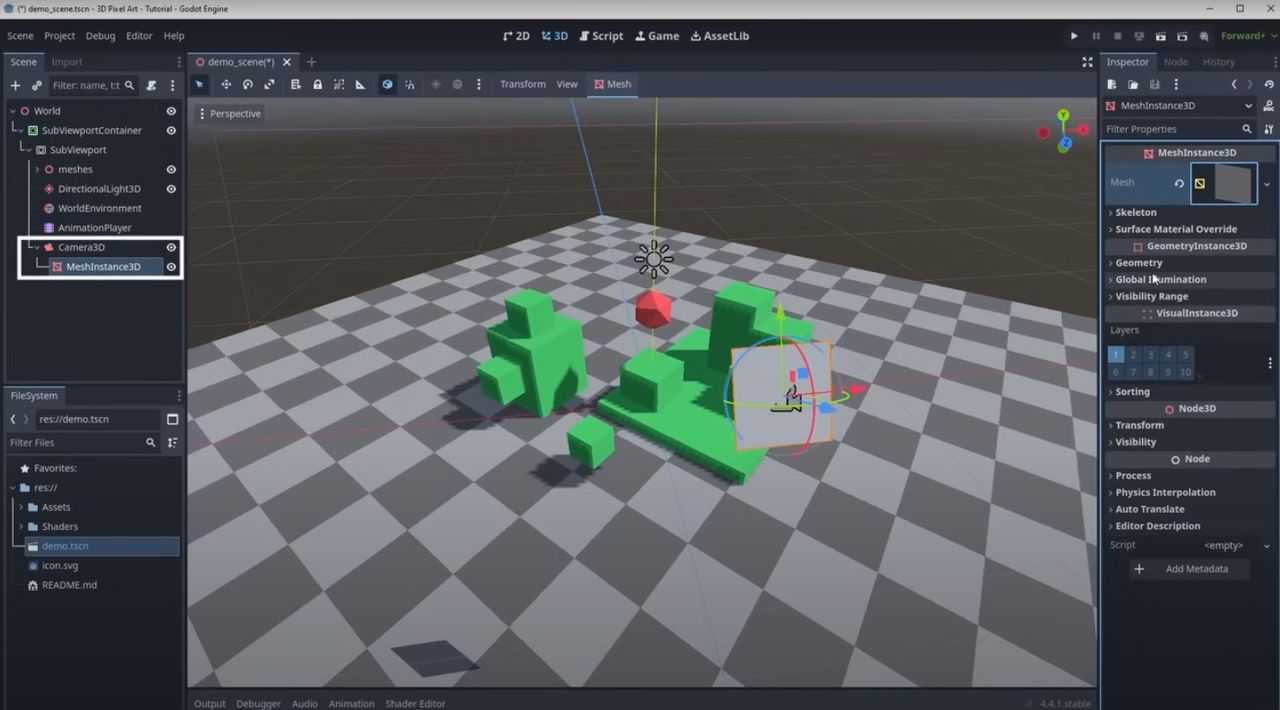Open the Debug menu

[x=100, y=36]
